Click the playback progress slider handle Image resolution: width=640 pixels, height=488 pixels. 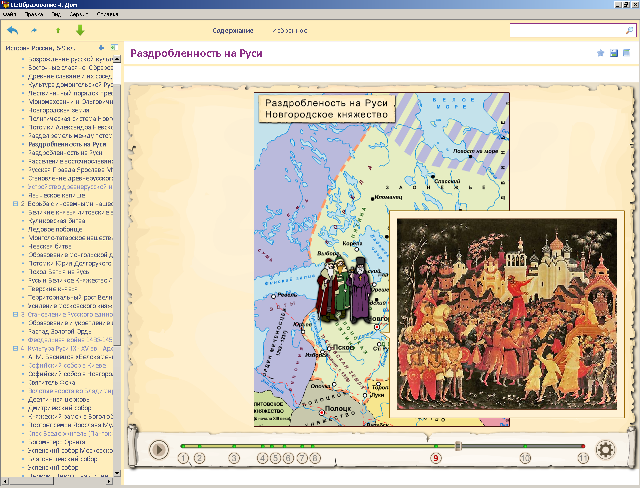tap(458, 446)
